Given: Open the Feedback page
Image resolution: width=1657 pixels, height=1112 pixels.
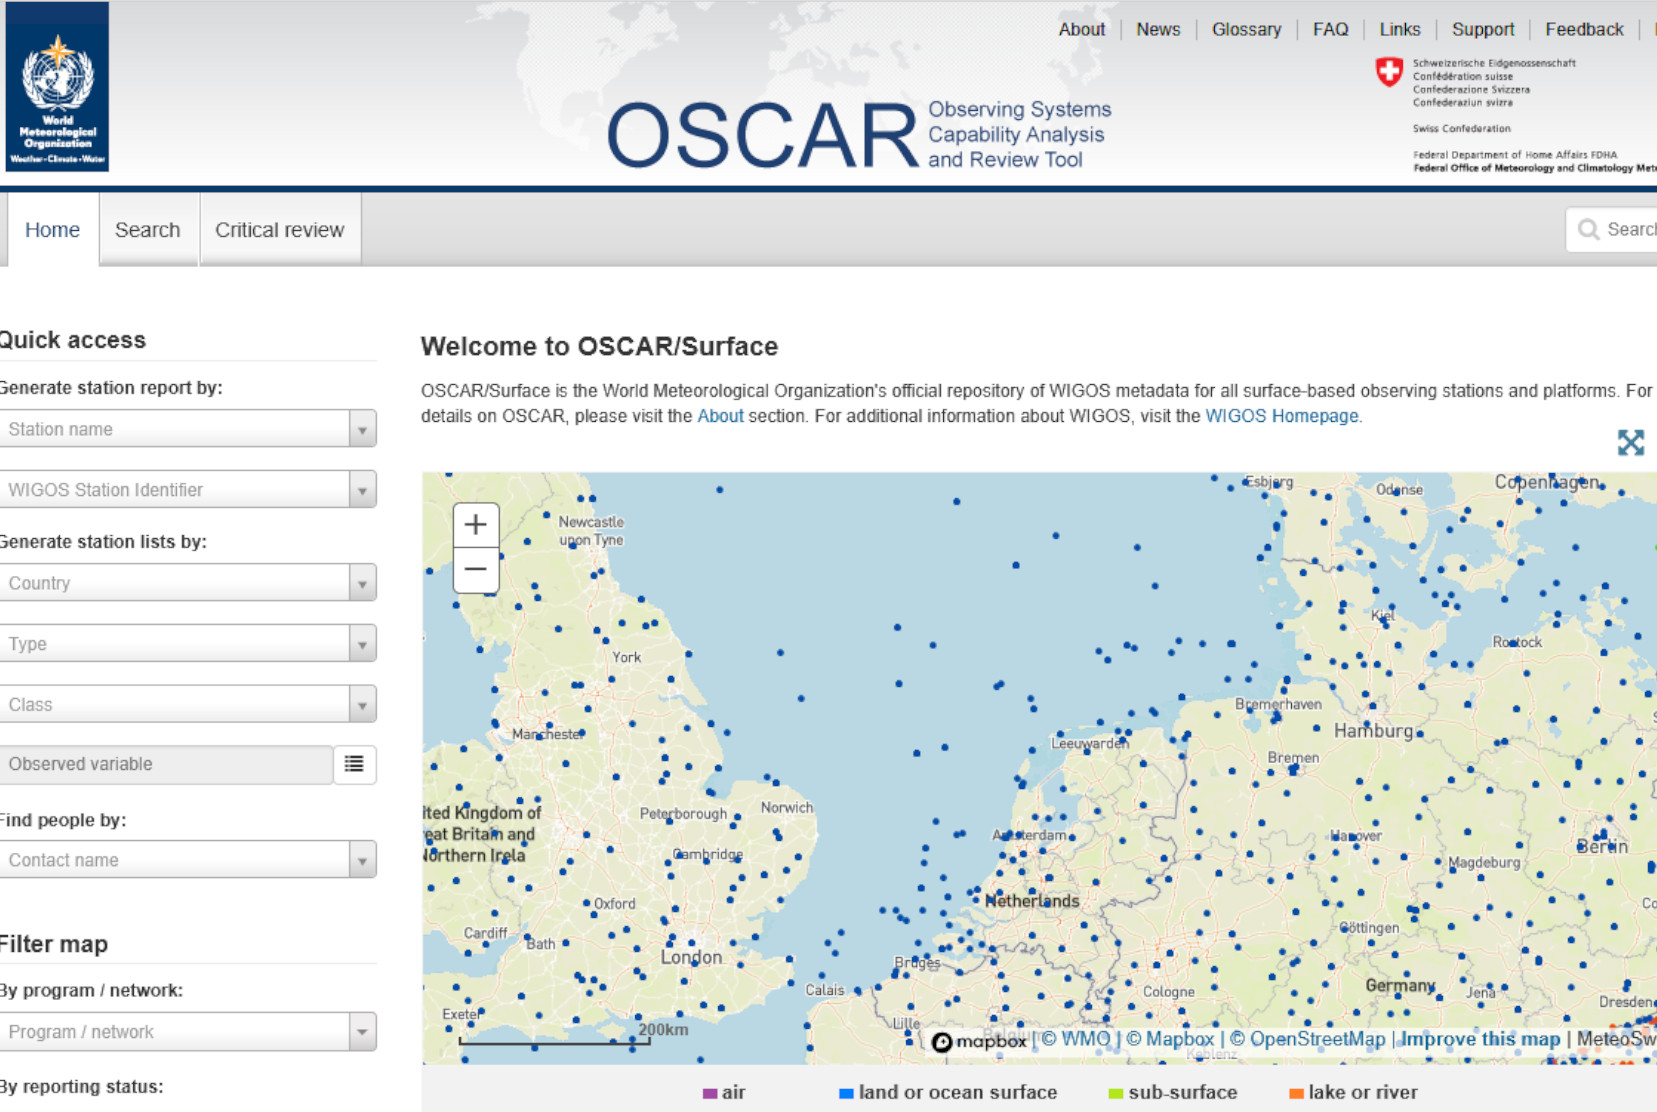Looking at the screenshot, I should (x=1584, y=29).
